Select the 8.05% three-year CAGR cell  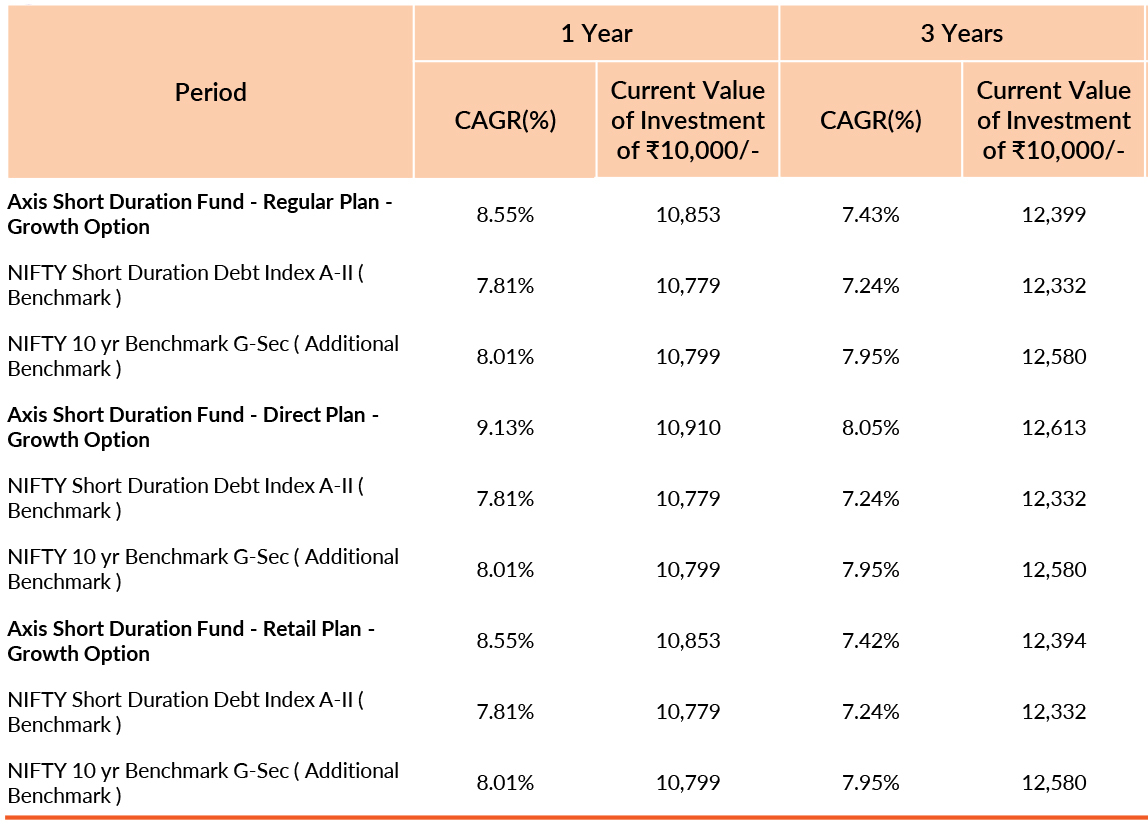[x=870, y=428]
